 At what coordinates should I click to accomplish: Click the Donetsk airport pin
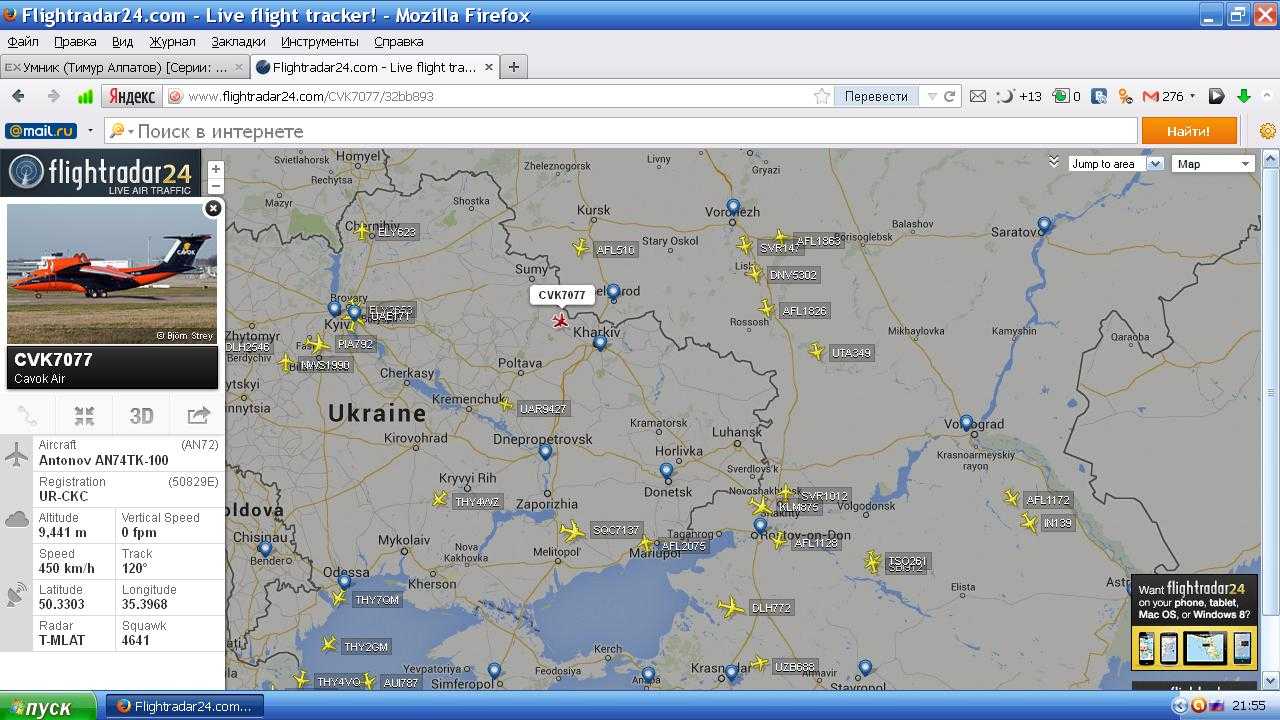point(666,471)
